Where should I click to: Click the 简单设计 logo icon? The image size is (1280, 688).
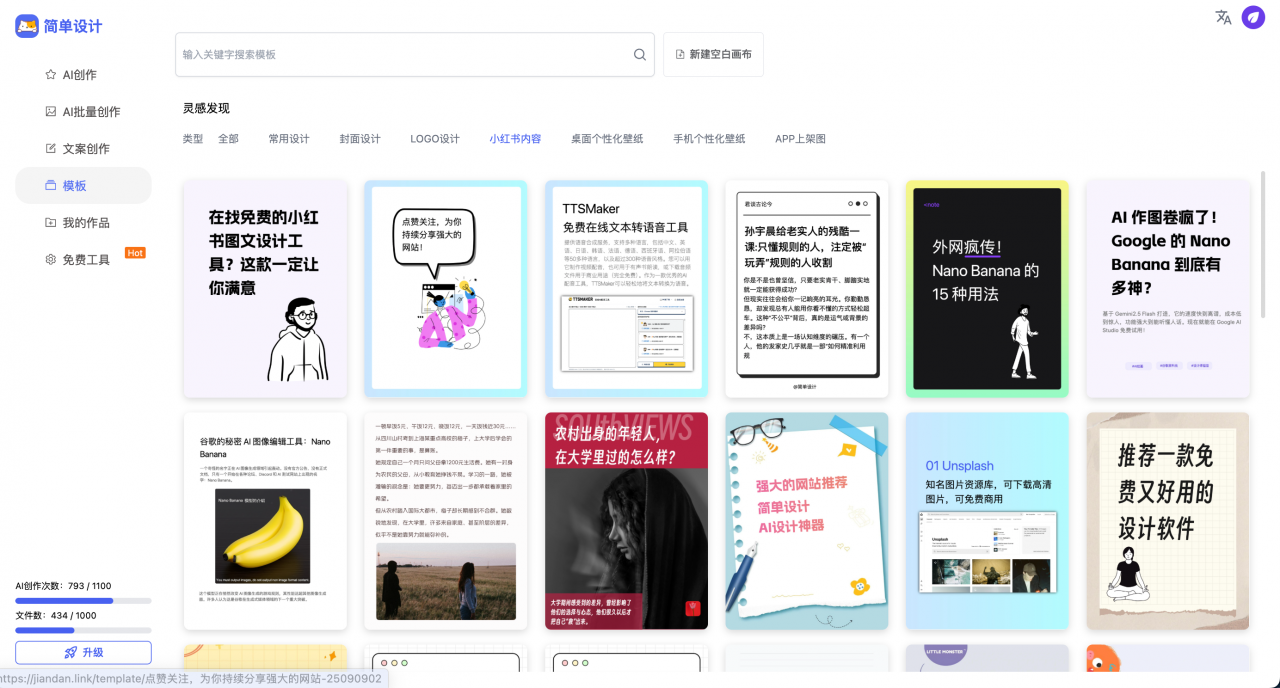coord(27,27)
